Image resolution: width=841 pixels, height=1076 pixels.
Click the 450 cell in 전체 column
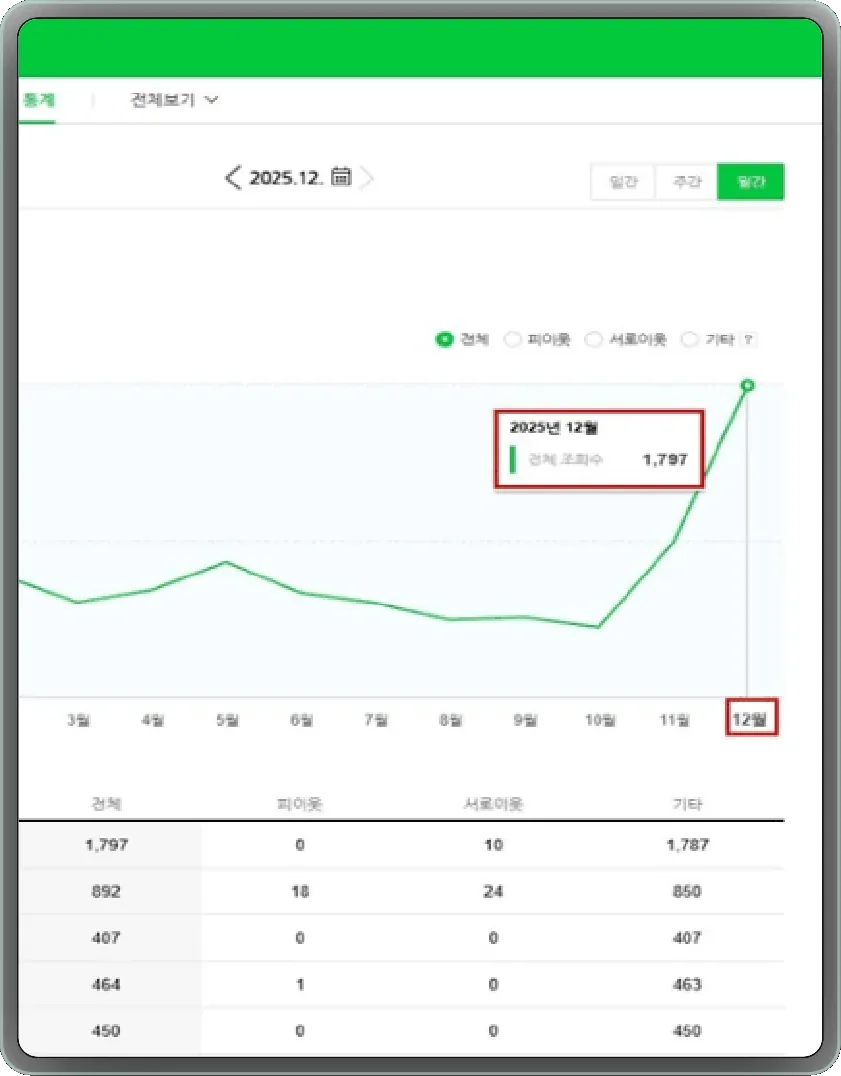pos(106,1031)
